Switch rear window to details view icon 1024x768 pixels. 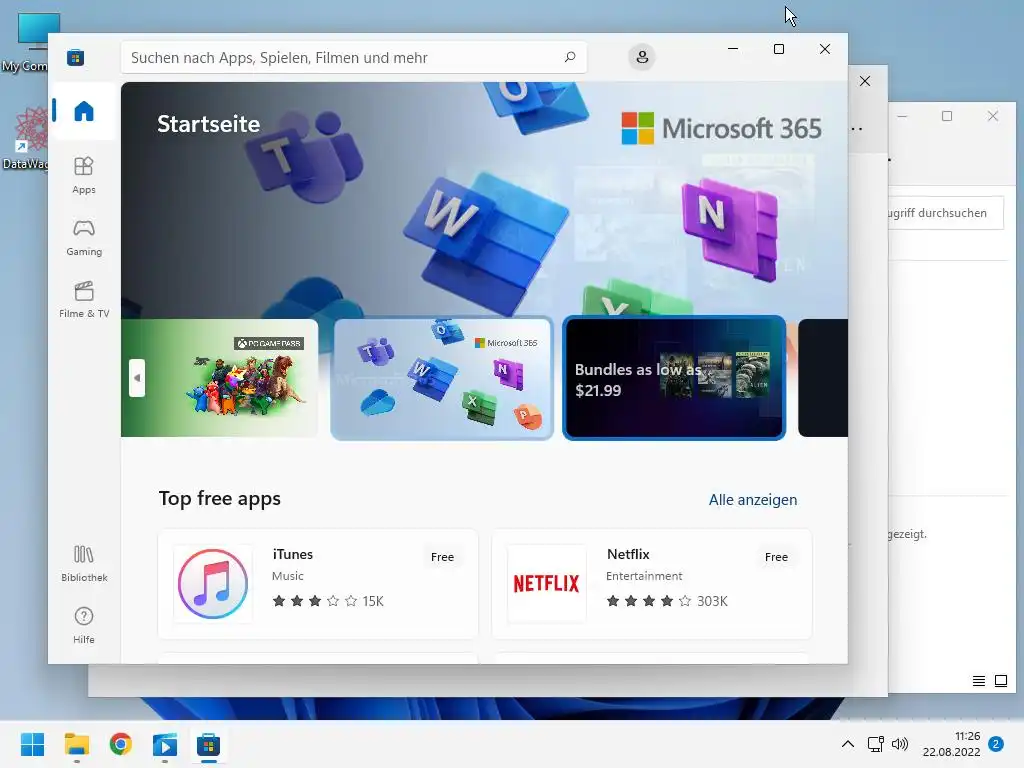978,681
